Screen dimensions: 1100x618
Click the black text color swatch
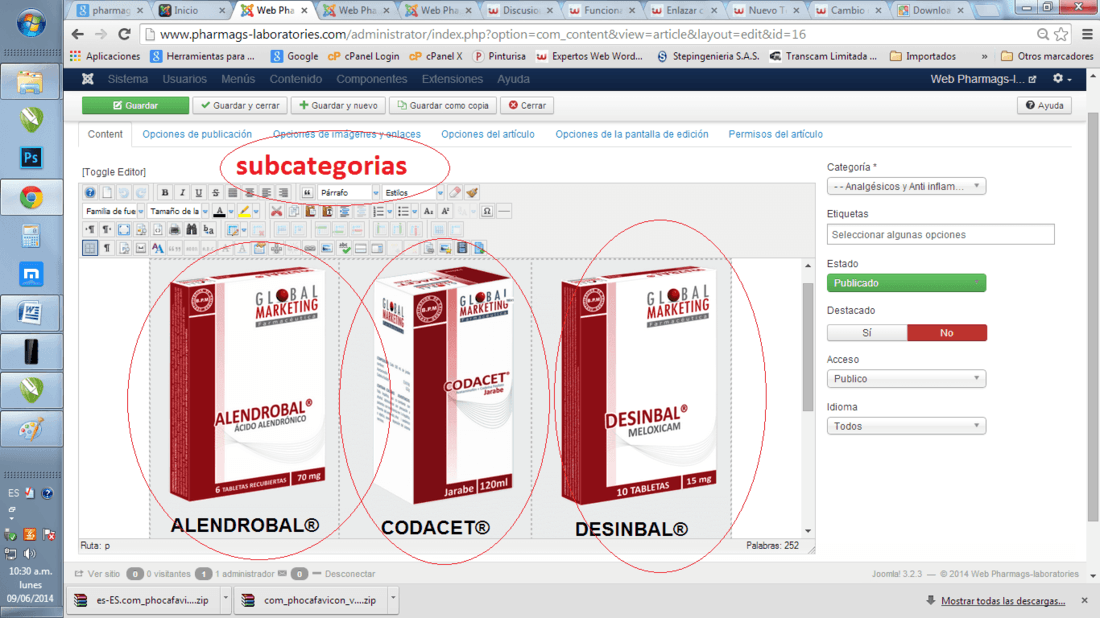220,211
